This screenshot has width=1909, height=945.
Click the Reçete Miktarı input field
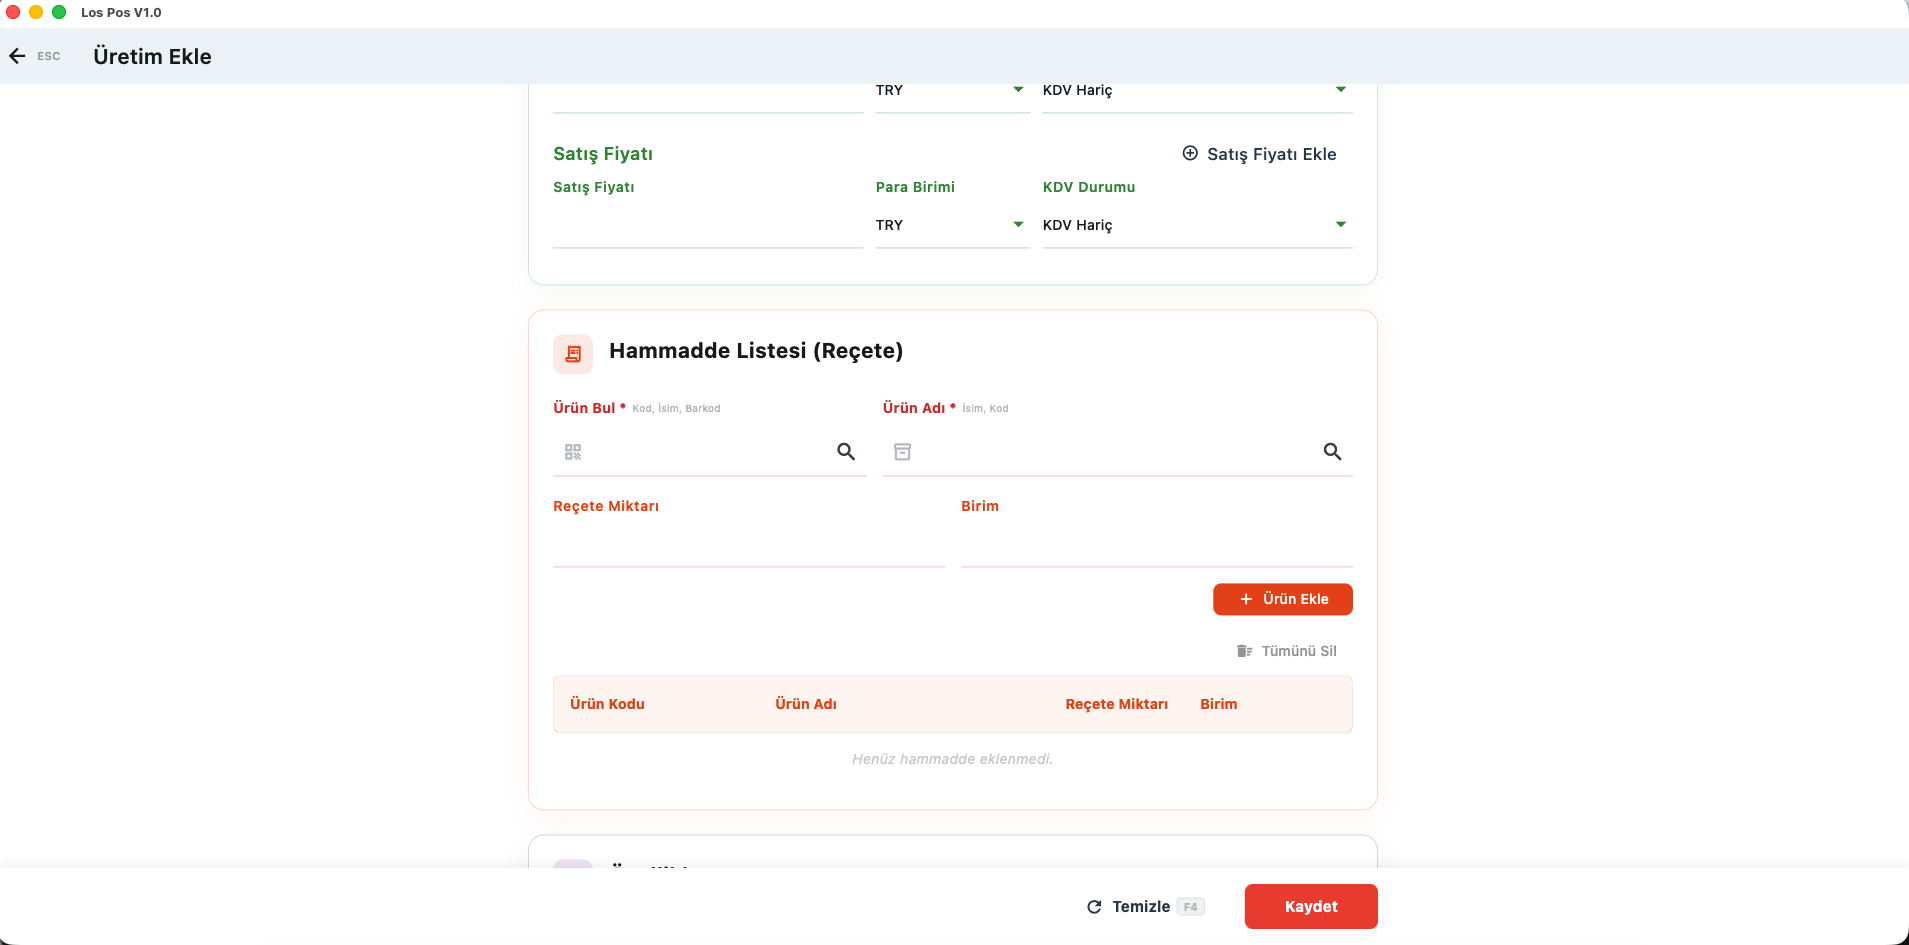pyautogui.click(x=748, y=545)
